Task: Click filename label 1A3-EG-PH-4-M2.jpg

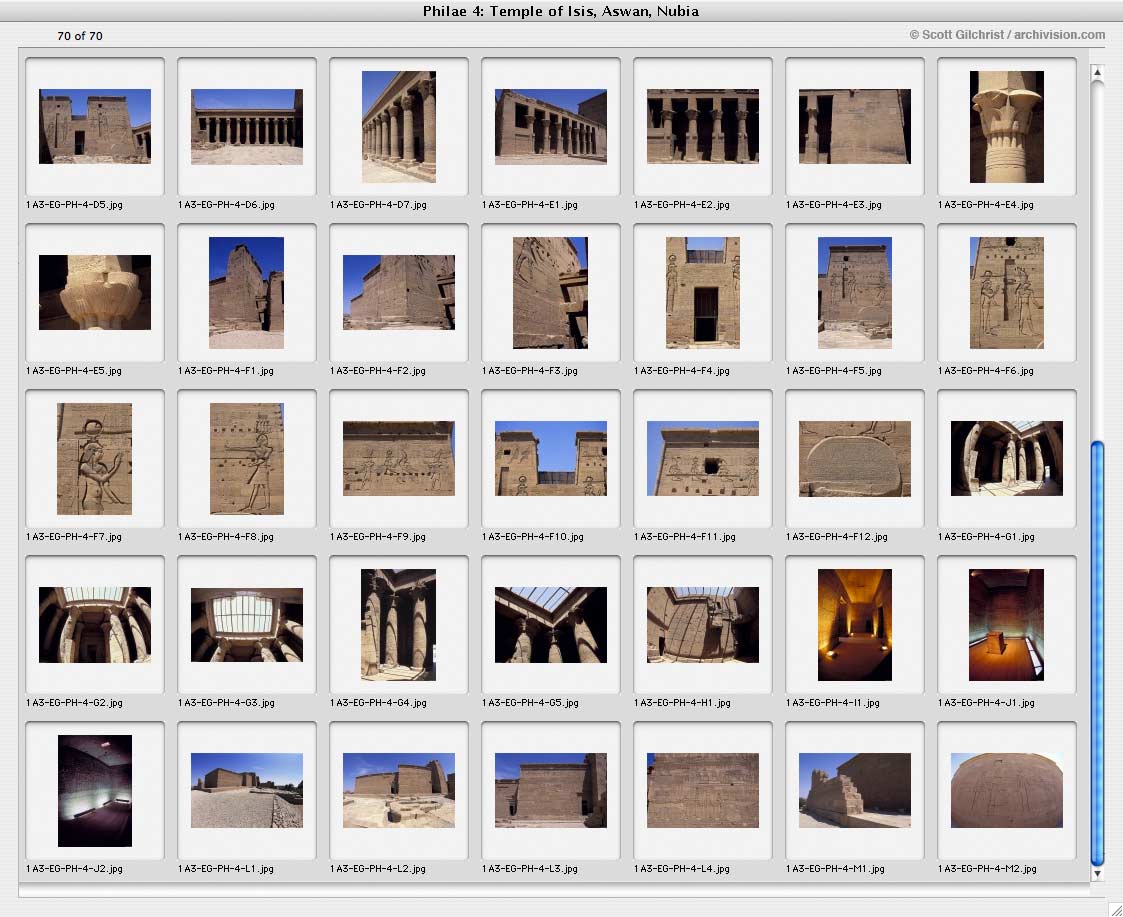Action: (x=987, y=869)
